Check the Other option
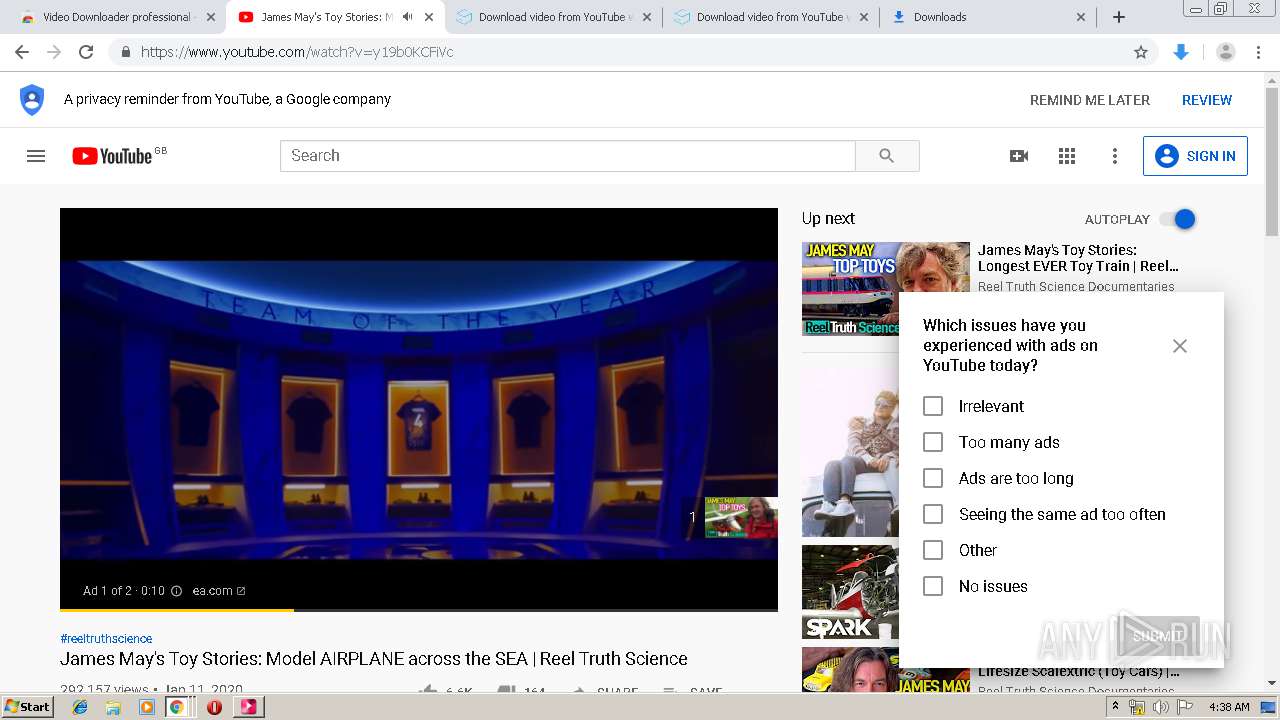 click(933, 550)
